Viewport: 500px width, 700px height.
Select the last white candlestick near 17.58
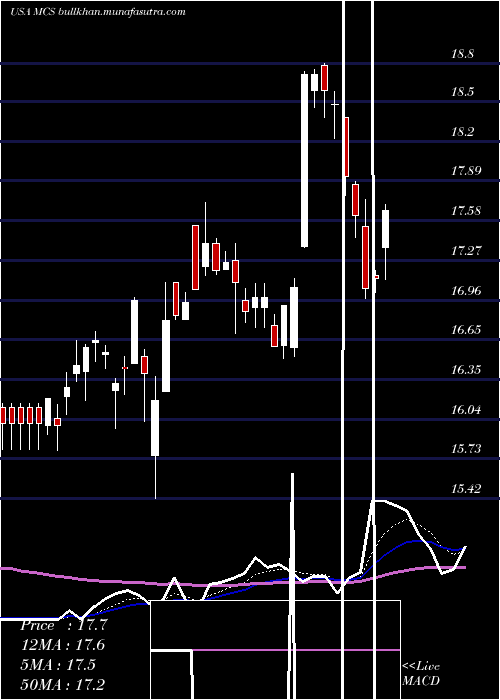point(385,229)
